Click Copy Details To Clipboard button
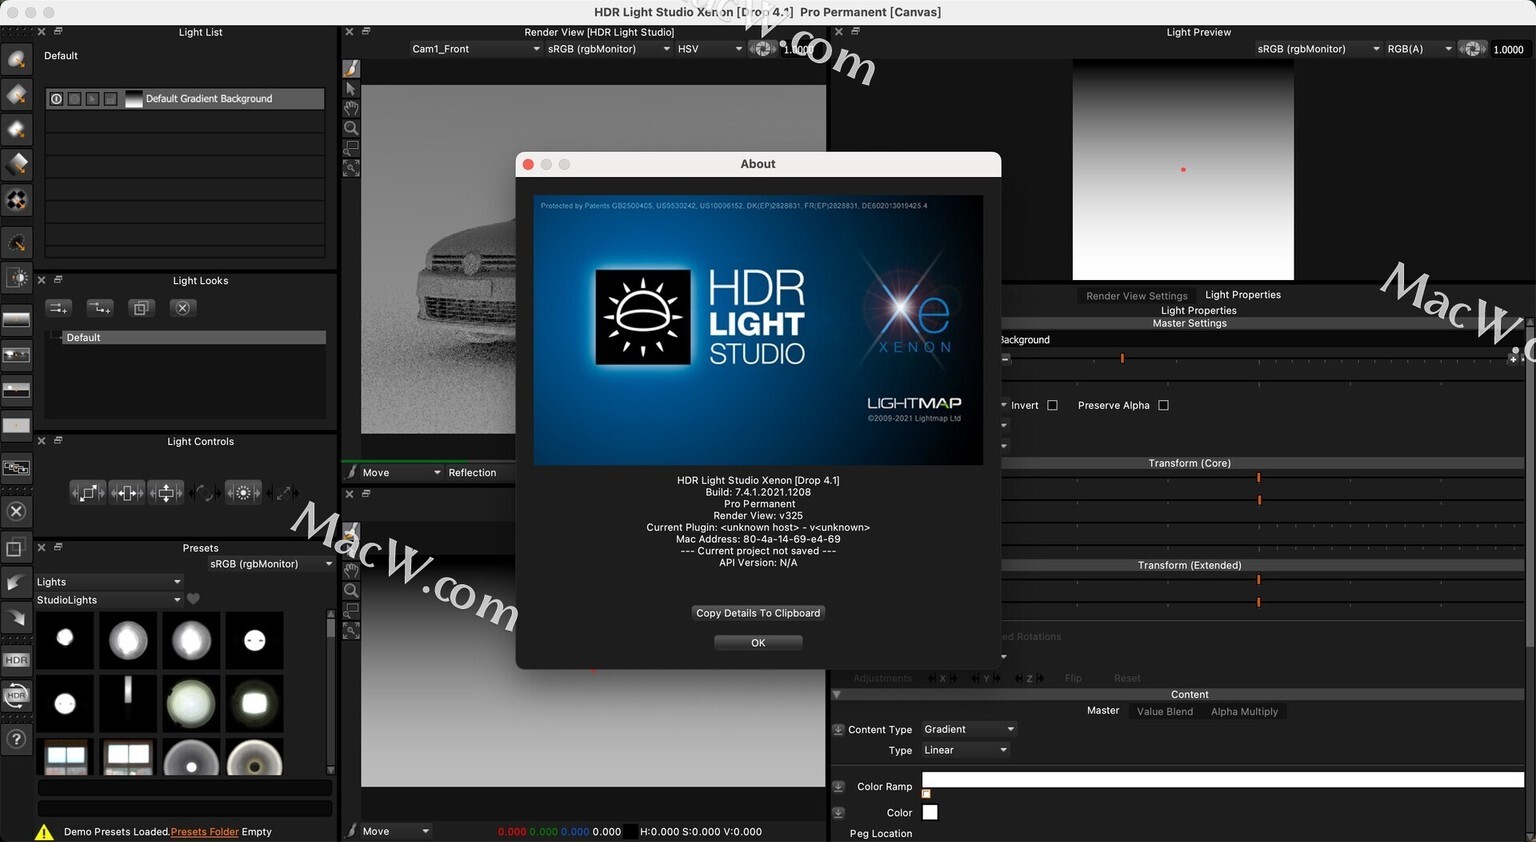 758,613
